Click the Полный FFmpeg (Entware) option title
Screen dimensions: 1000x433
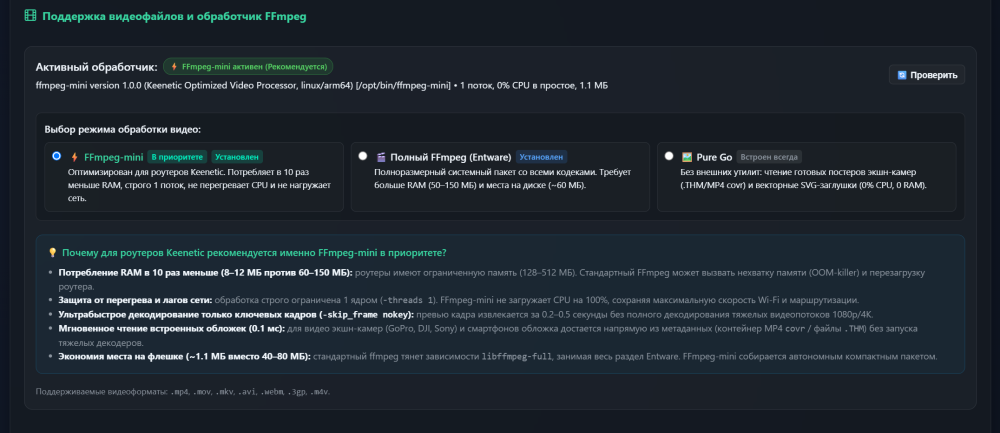451,157
